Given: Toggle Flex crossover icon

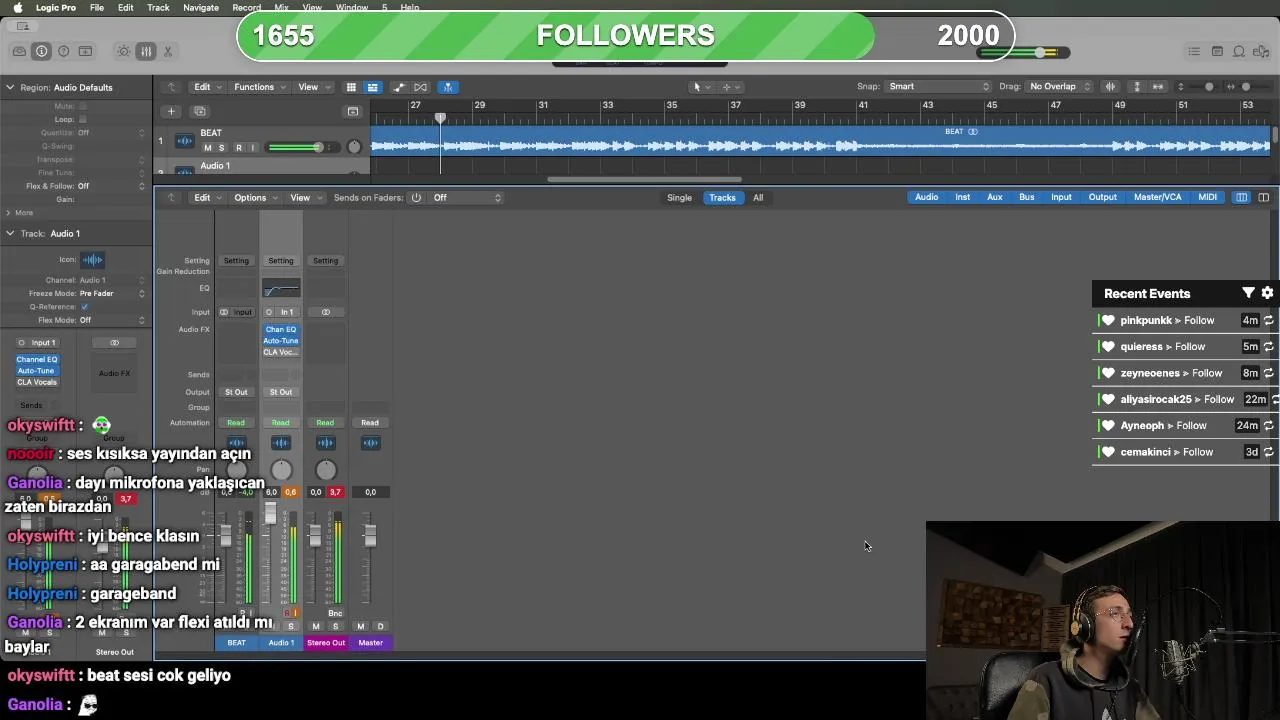Looking at the screenshot, I should [421, 87].
